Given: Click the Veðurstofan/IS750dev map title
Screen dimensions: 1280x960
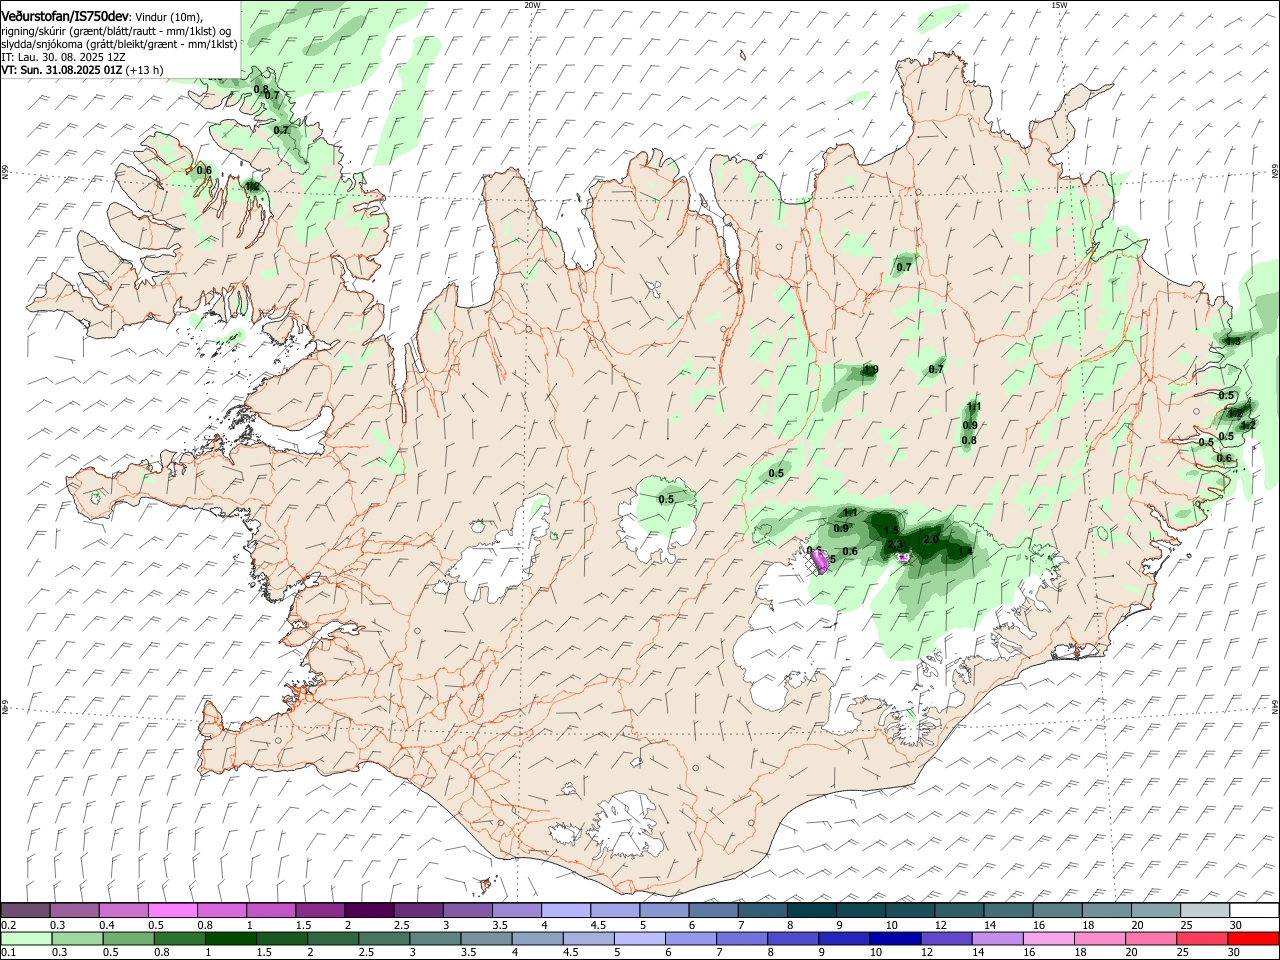Looking at the screenshot, I should pyautogui.click(x=65, y=17).
